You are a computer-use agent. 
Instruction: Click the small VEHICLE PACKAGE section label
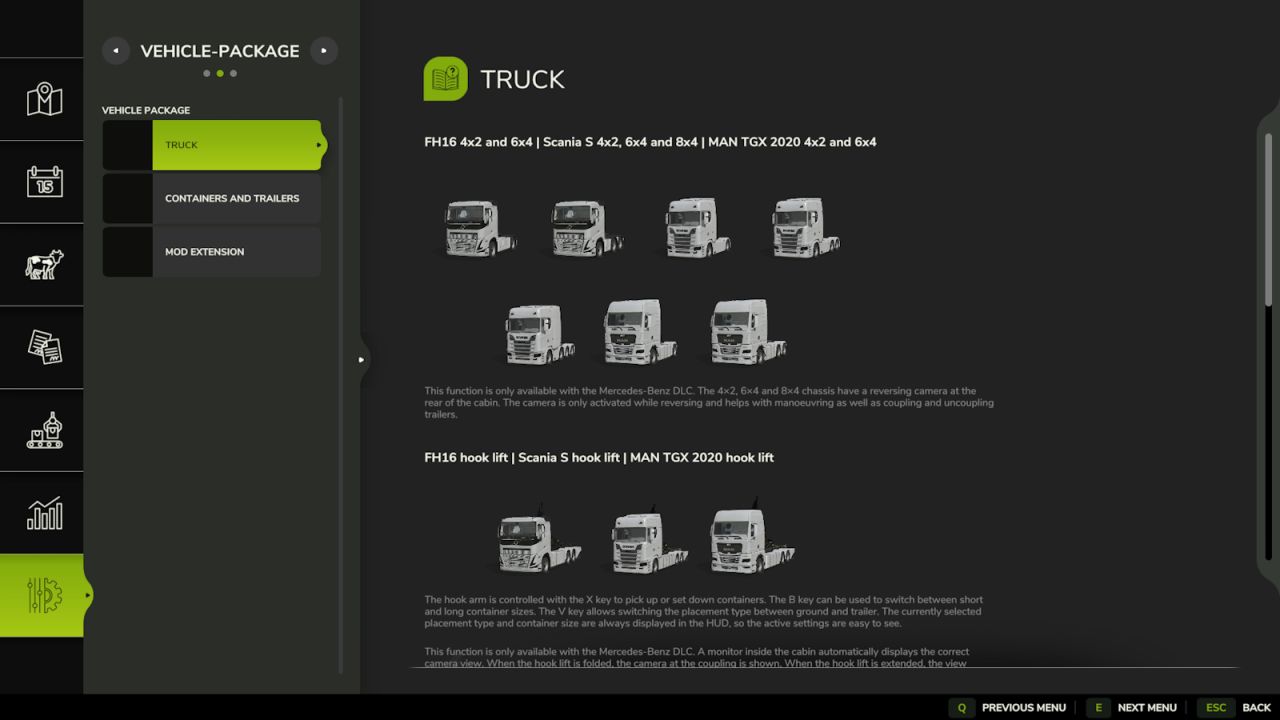pos(146,110)
